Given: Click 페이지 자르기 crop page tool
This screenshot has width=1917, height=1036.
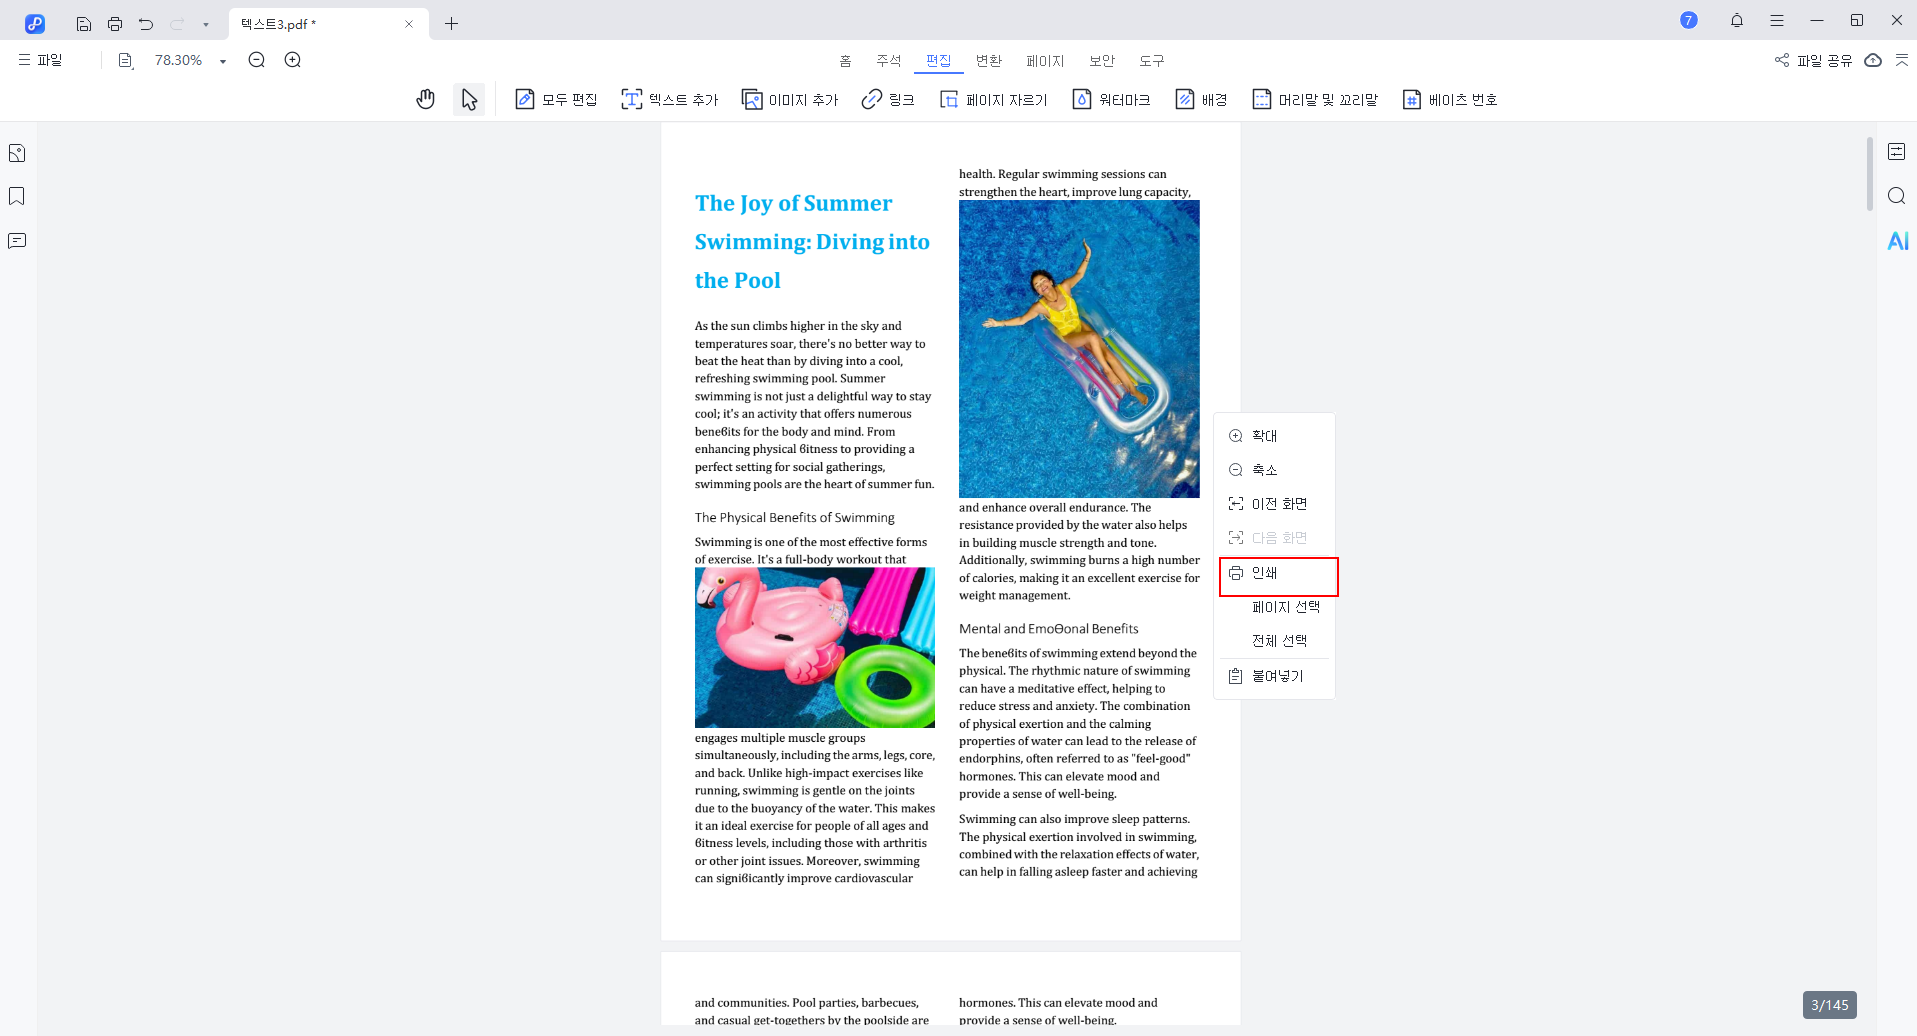Looking at the screenshot, I should [x=994, y=99].
